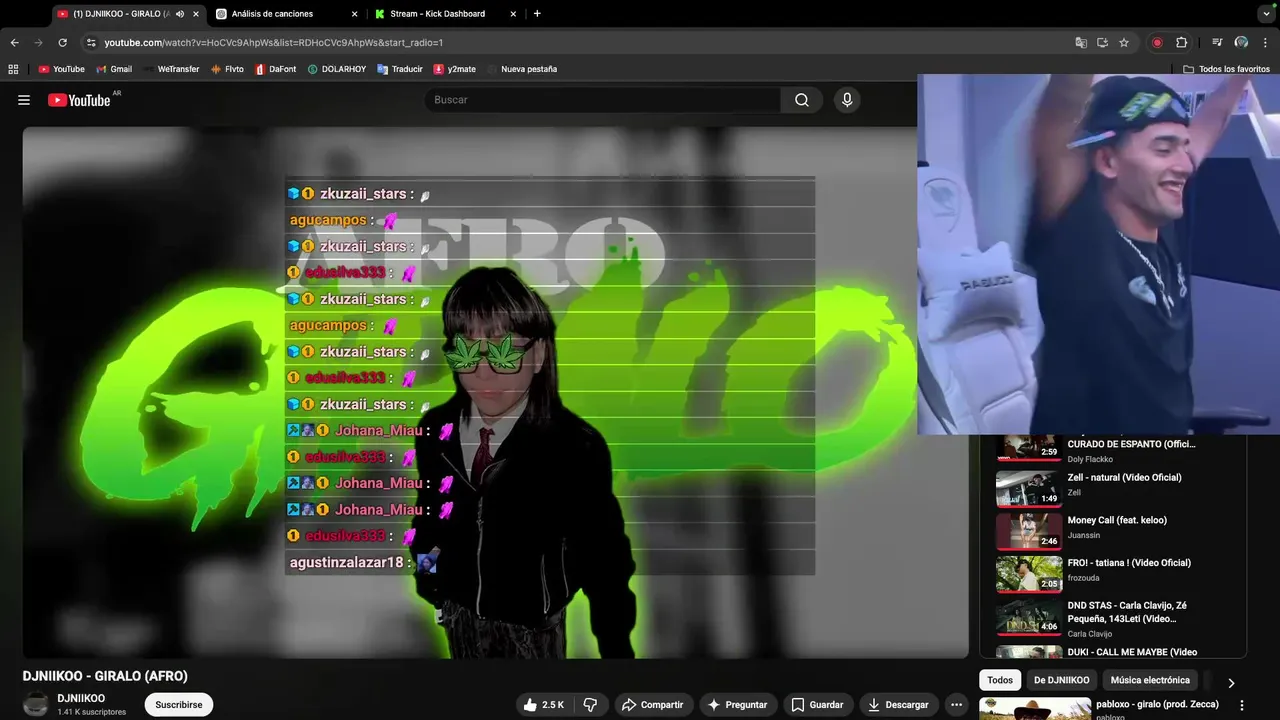
Task: Click the Descargar download button
Action: point(898,705)
